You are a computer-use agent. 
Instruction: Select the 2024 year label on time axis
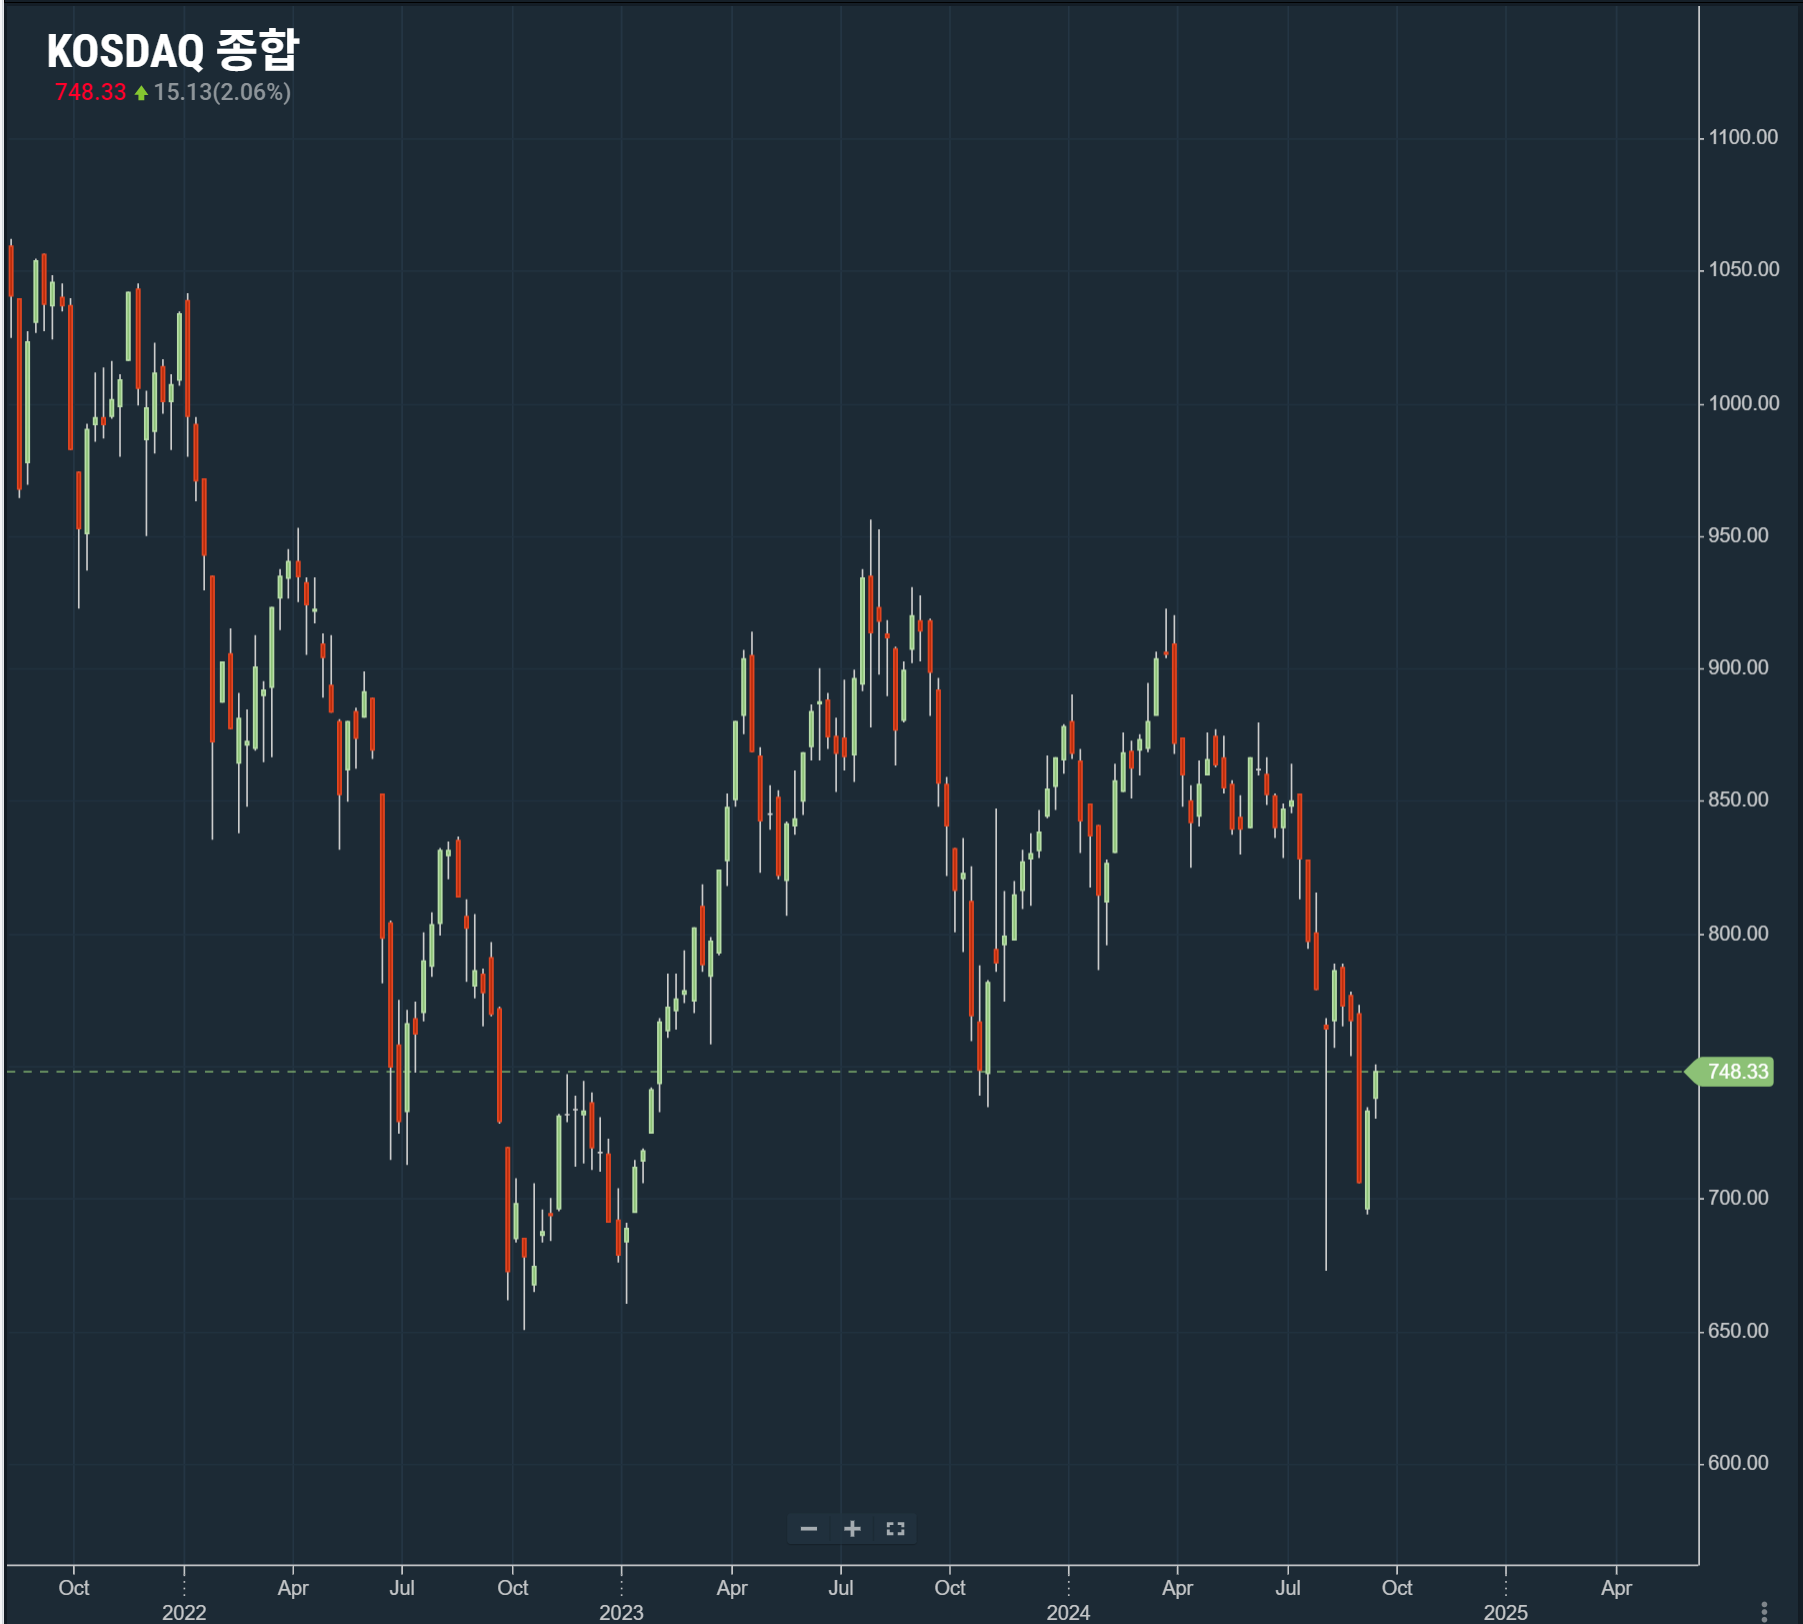[1068, 1612]
